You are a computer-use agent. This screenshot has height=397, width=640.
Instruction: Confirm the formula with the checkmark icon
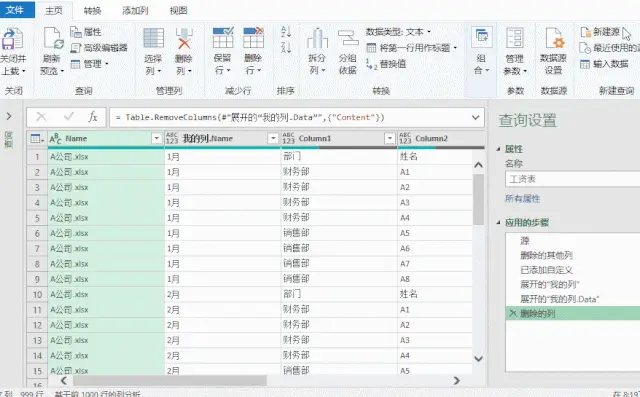69,117
